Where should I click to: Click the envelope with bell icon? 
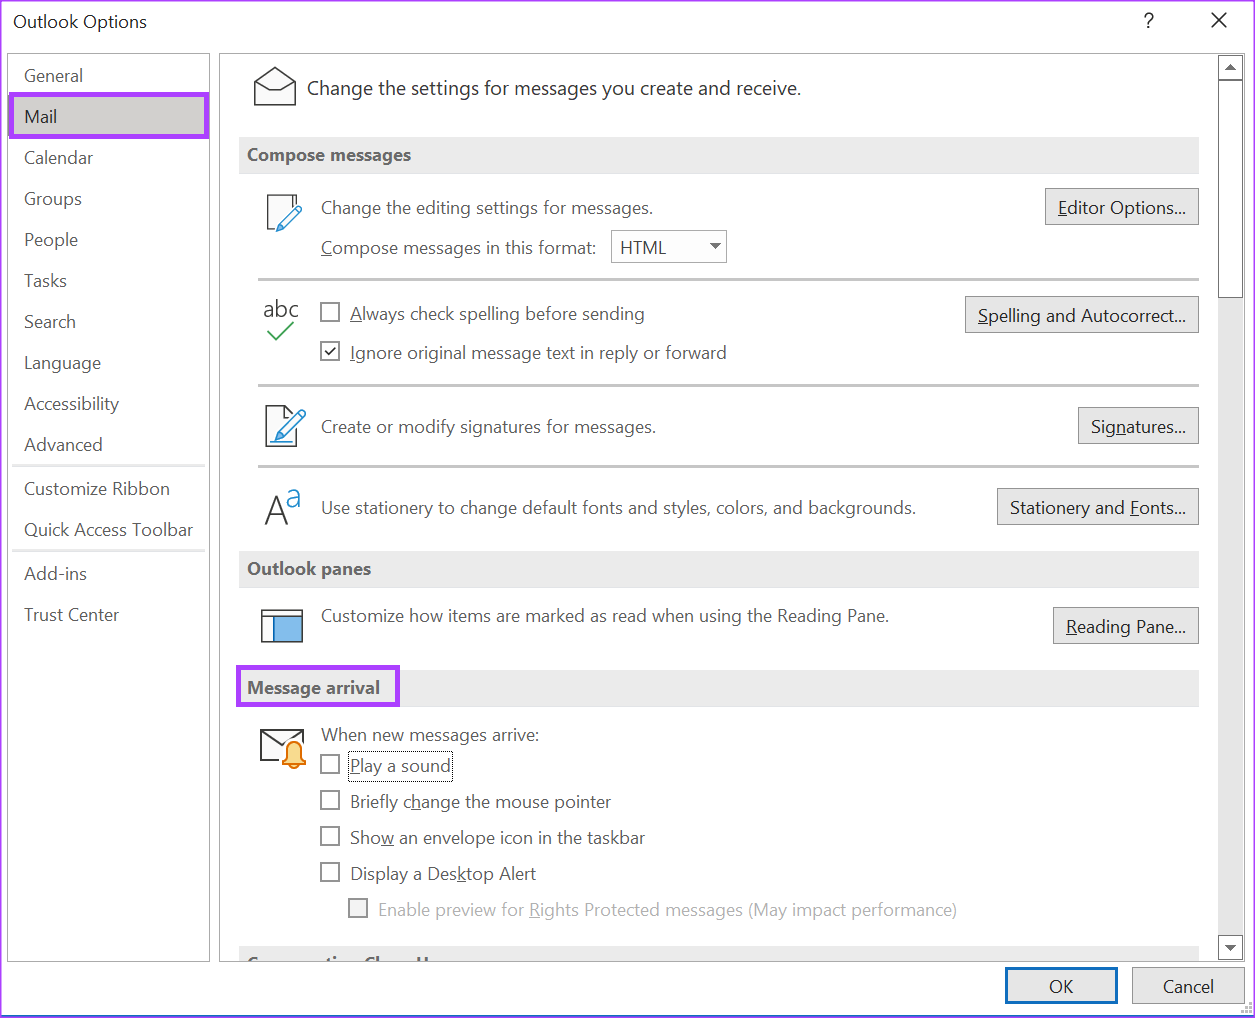[283, 748]
